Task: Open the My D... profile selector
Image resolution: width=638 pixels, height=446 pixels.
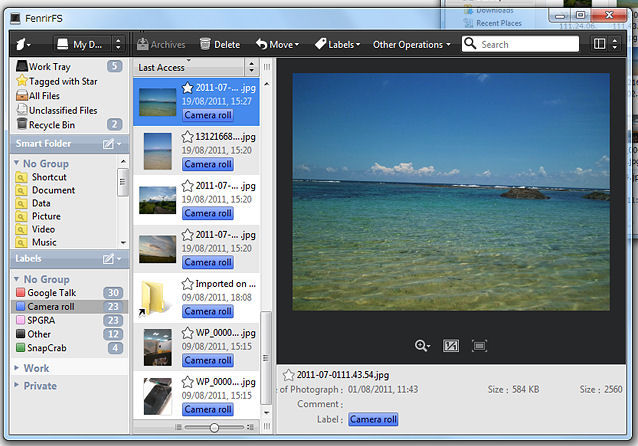Action: [x=83, y=44]
